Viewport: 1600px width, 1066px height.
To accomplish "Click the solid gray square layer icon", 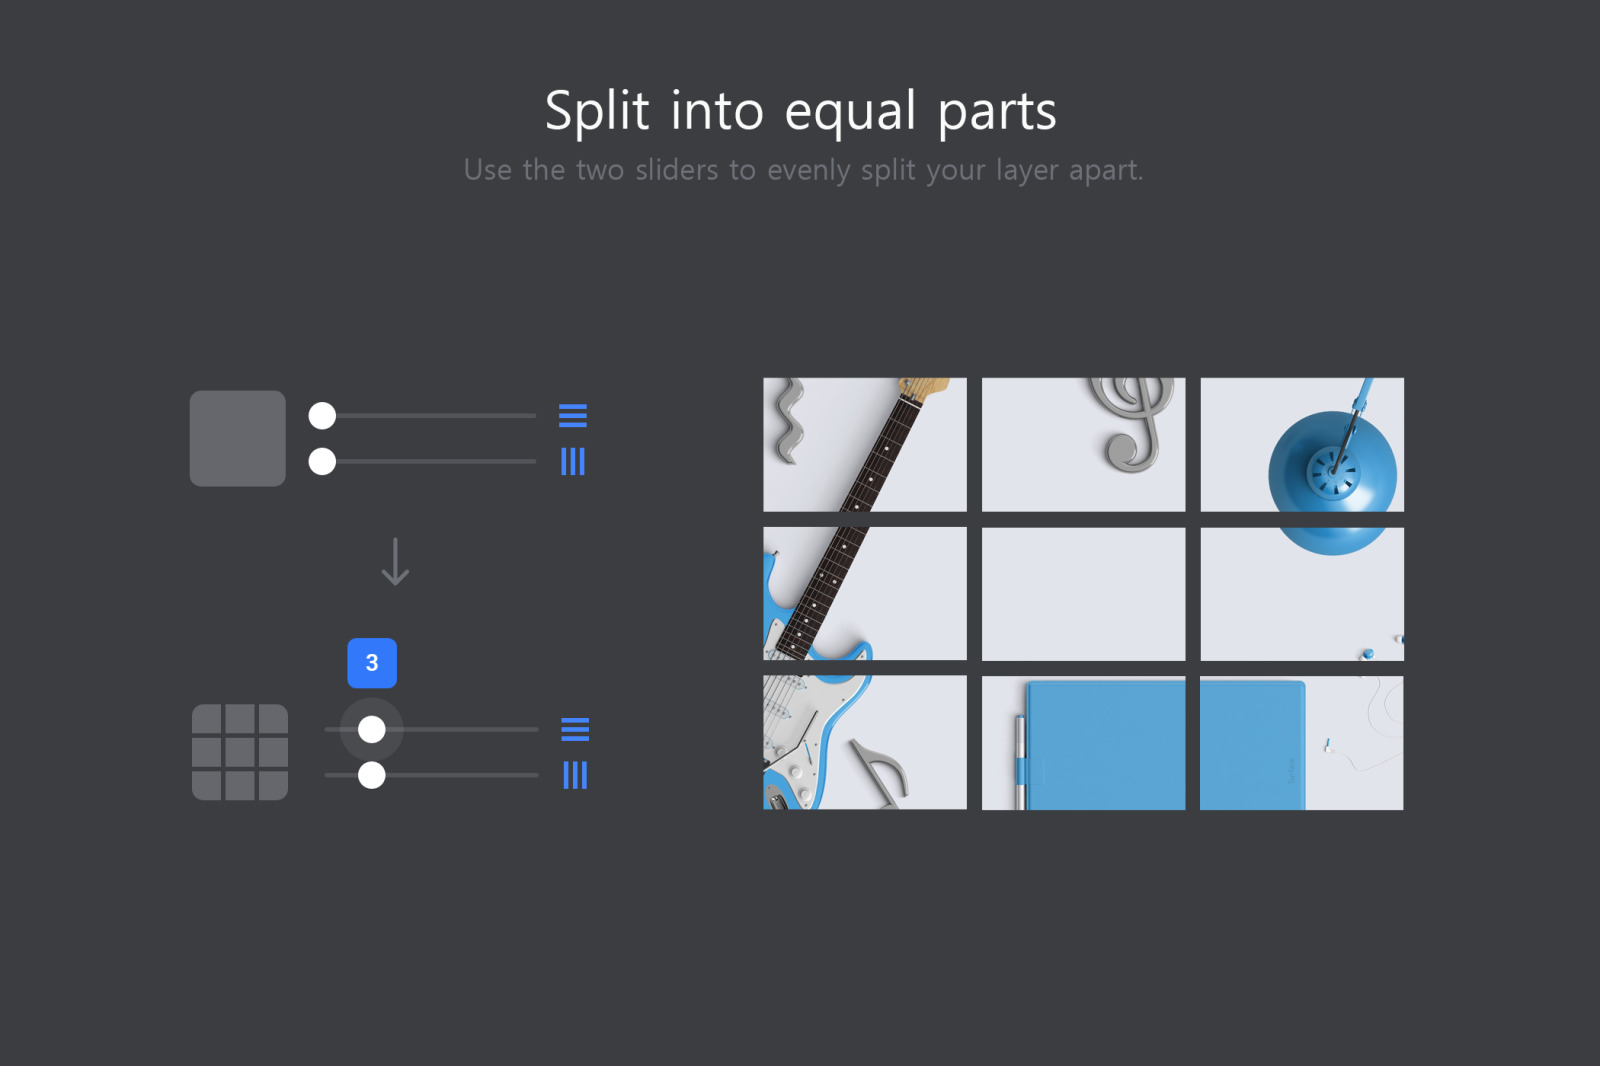I will click(x=238, y=438).
